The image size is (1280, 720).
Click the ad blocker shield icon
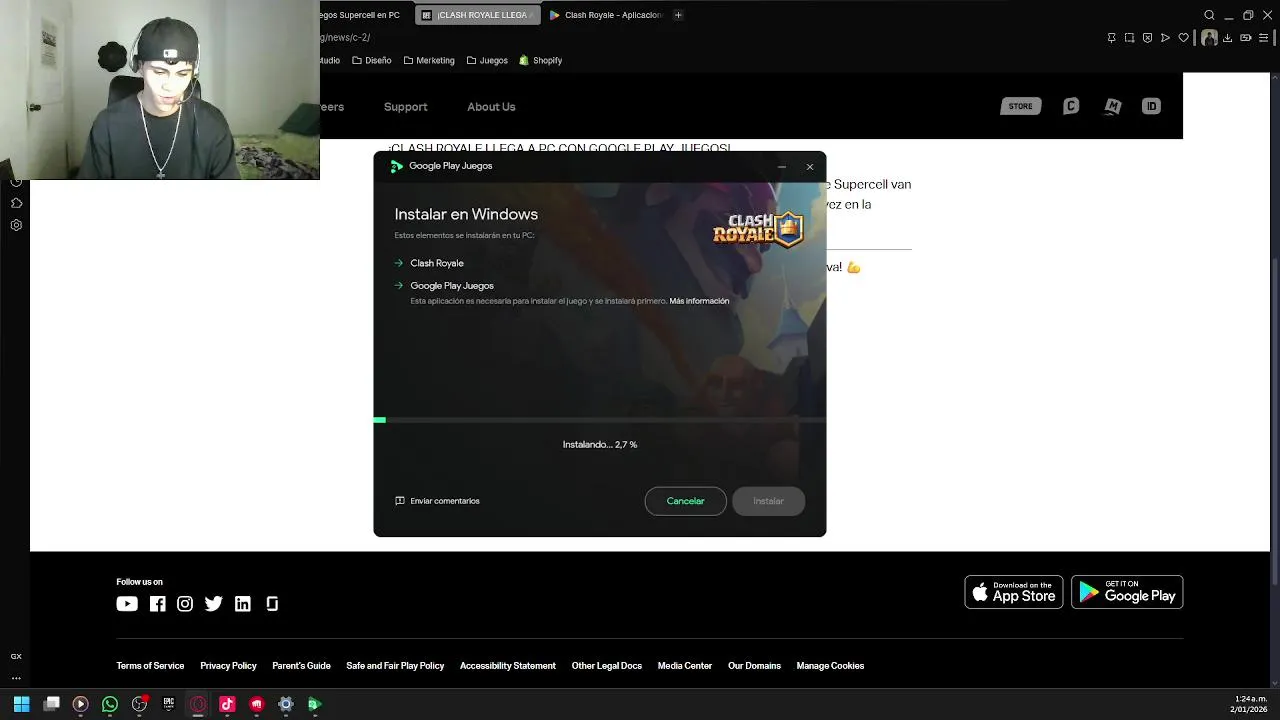point(1147,38)
